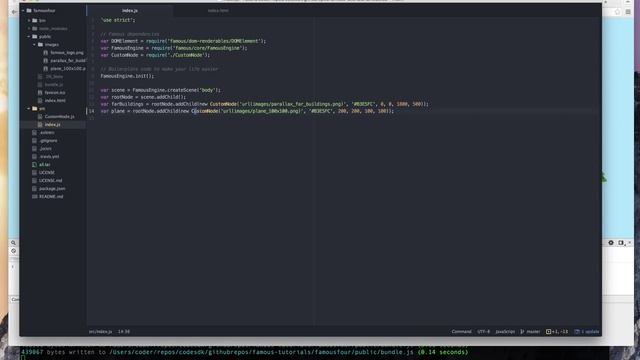
Task: Click the 14:38 cursor position indicator
Action: [x=124, y=331]
